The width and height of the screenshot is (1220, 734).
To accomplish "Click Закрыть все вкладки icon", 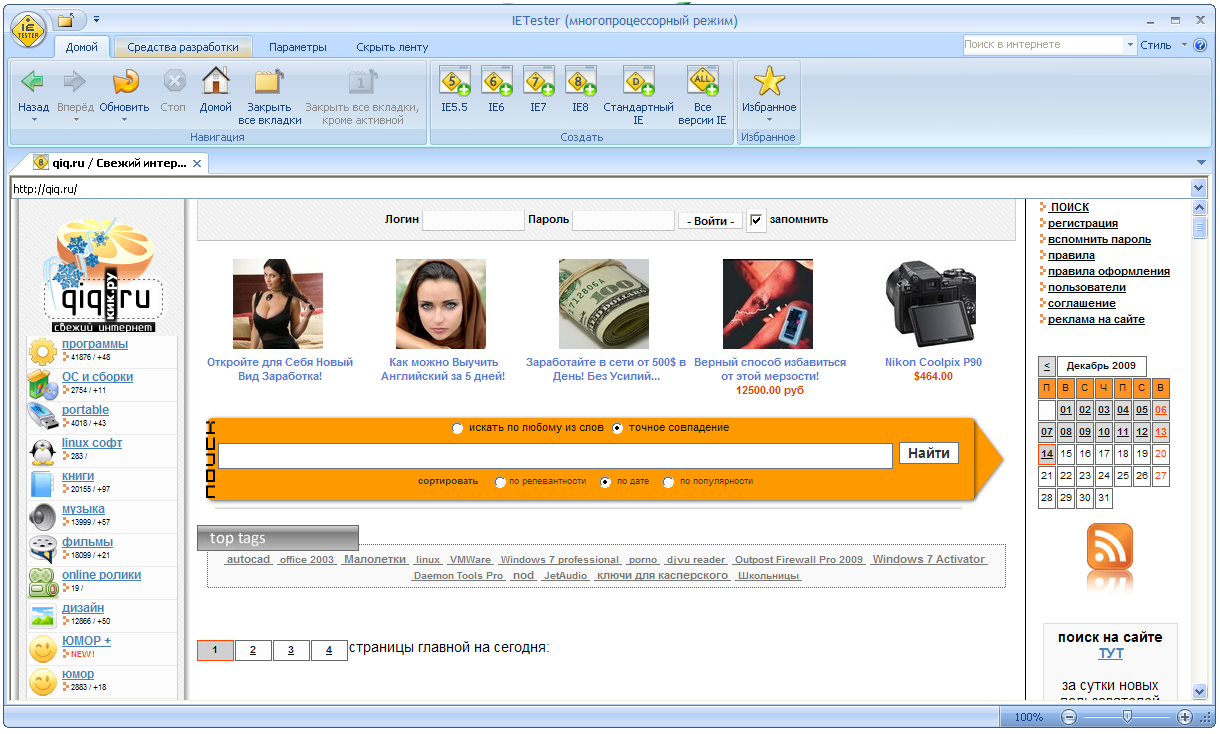I will point(269,82).
